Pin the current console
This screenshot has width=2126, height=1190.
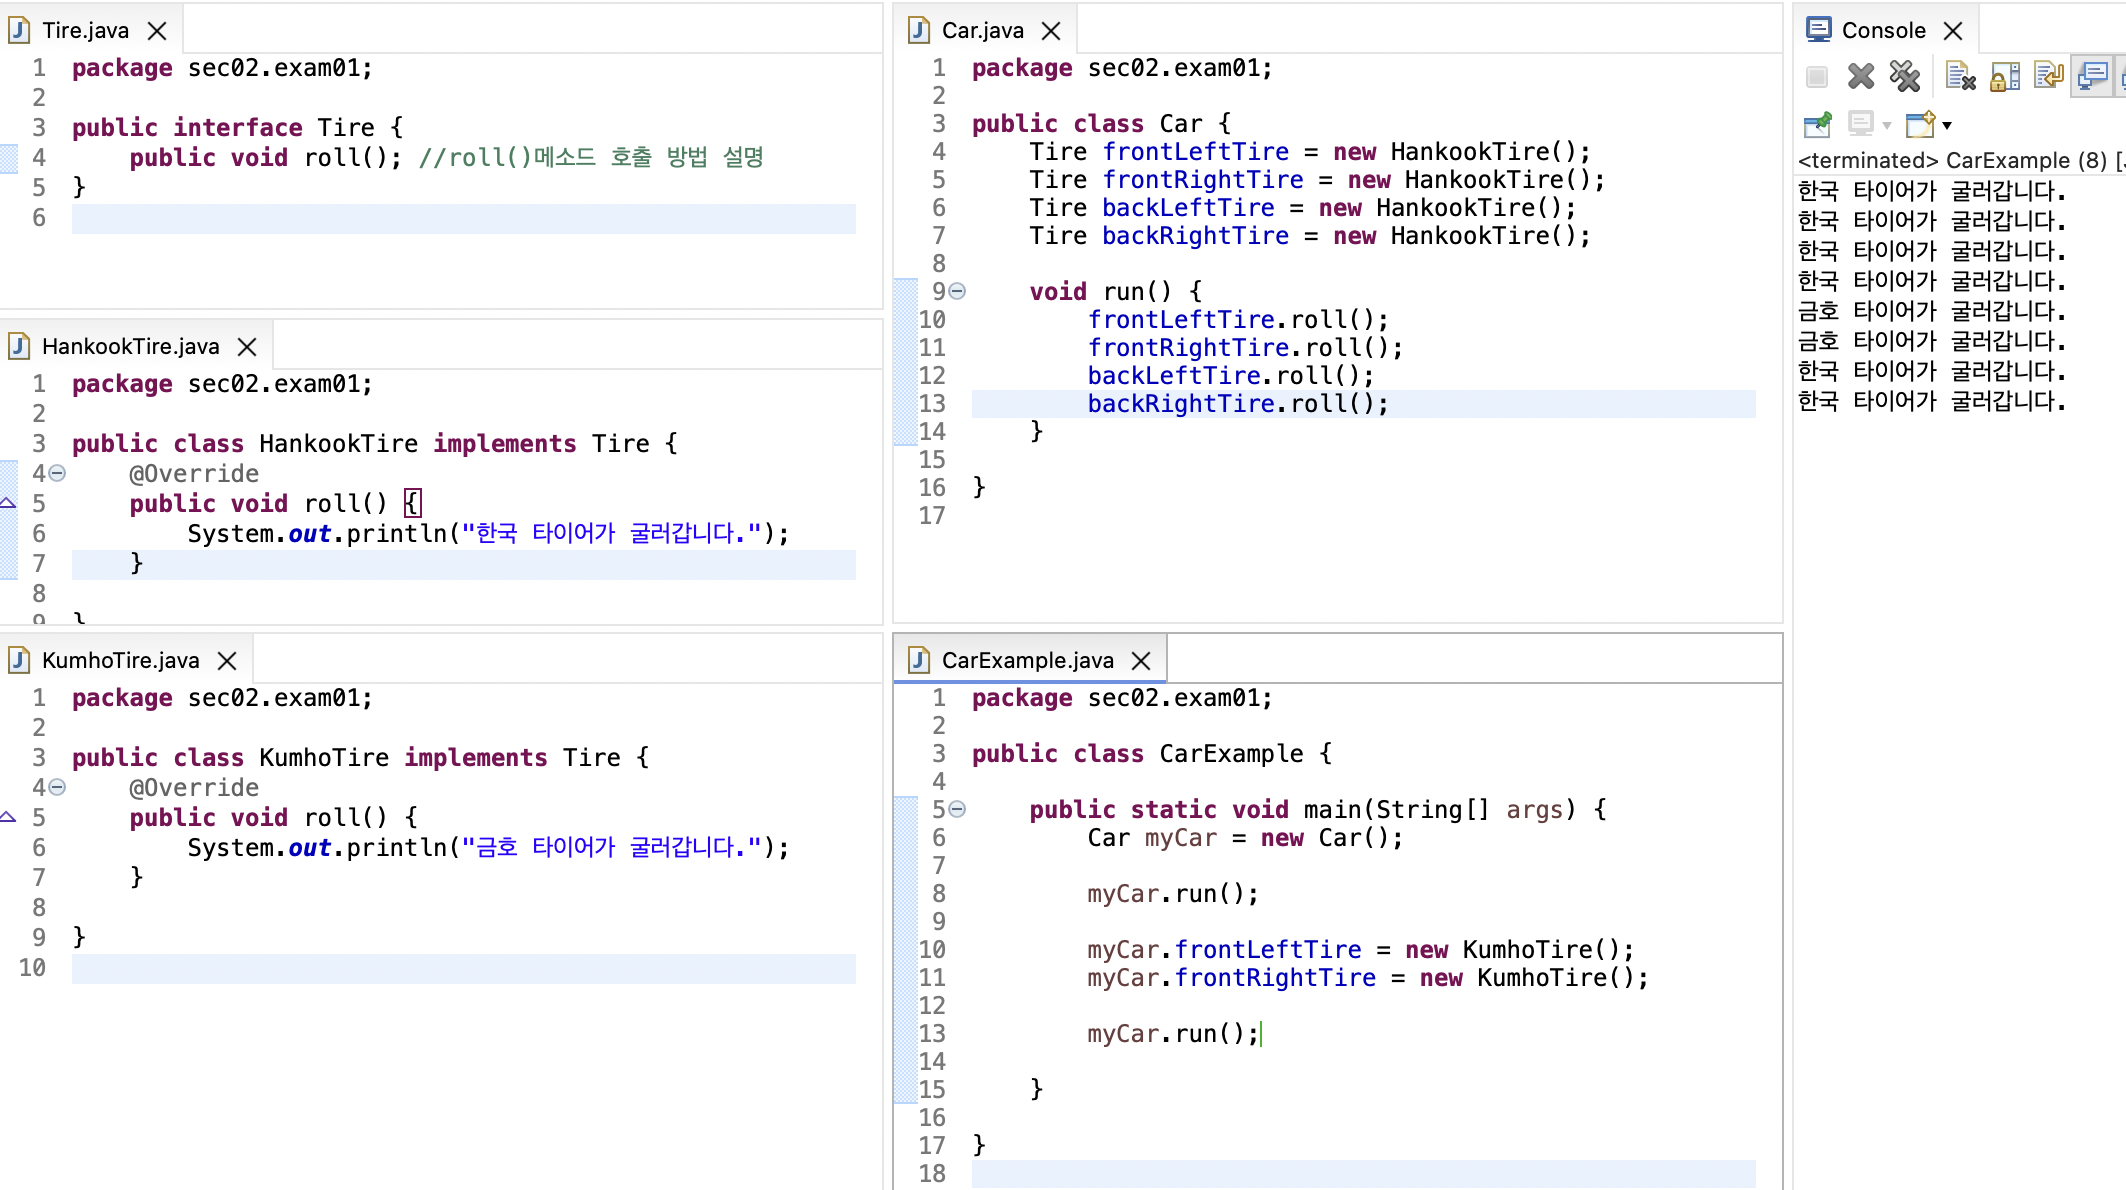1818,125
